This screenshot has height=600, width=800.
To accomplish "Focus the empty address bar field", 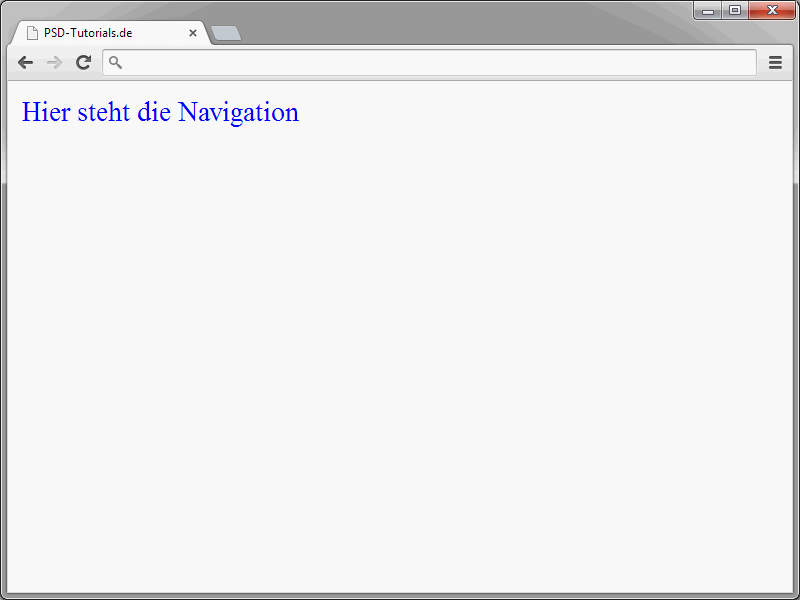I will pyautogui.click(x=429, y=63).
